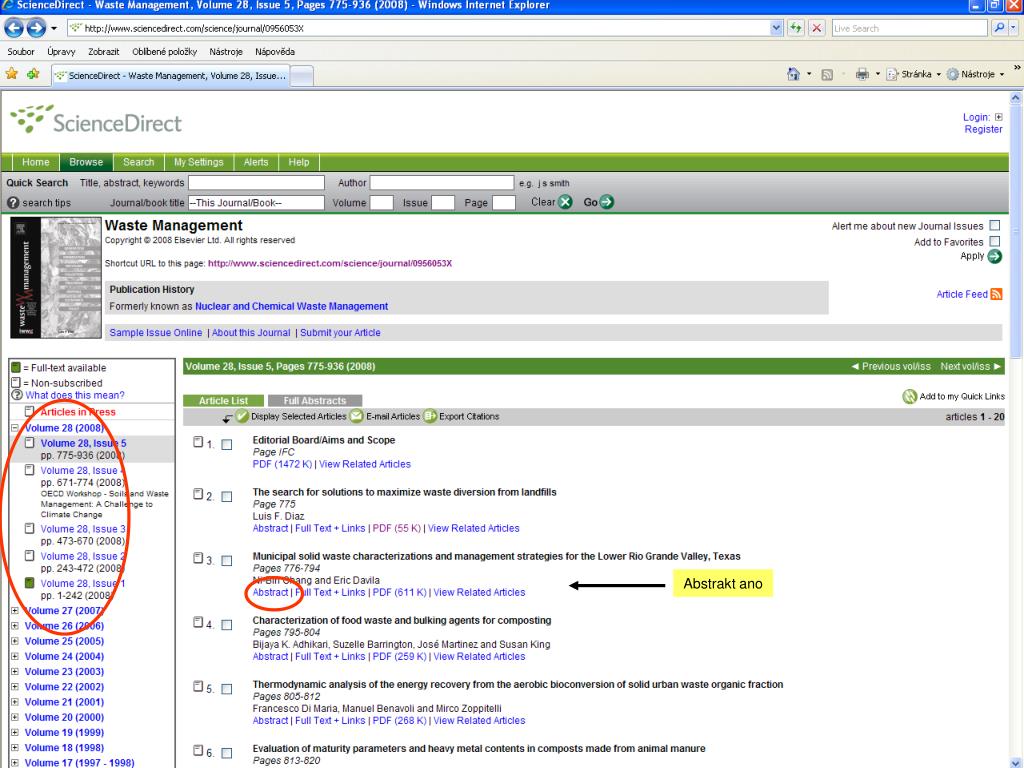Select checkbox for article 4 food waste composting
This screenshot has width=1024, height=768.
click(227, 625)
